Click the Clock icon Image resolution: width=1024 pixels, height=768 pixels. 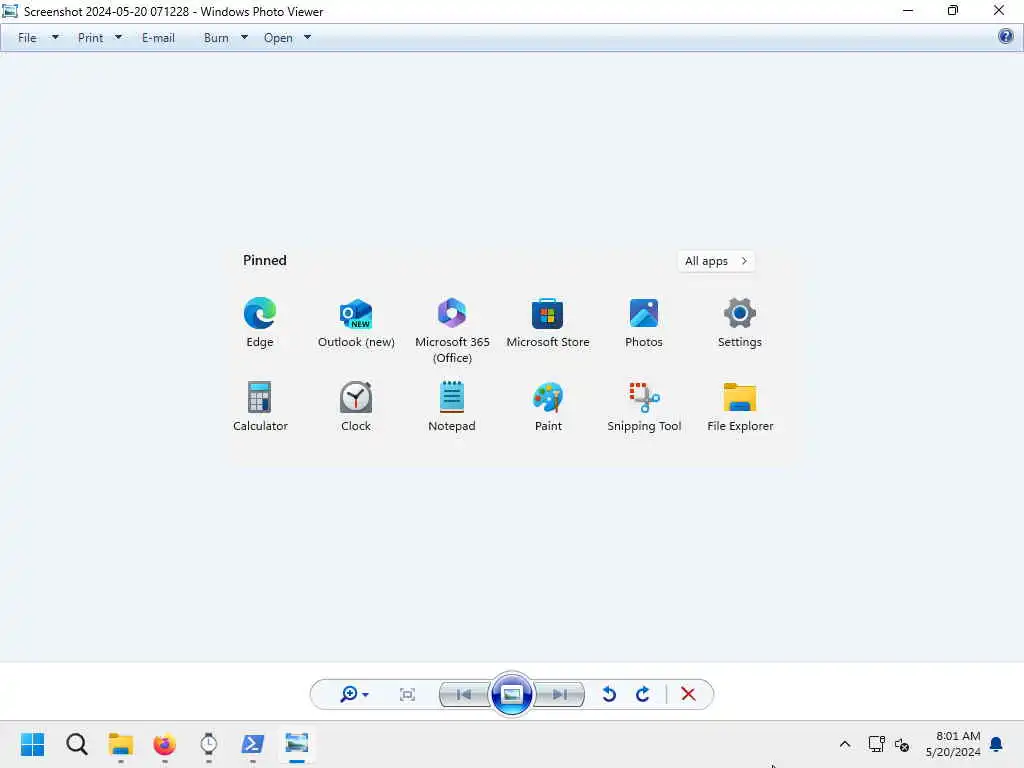356,397
